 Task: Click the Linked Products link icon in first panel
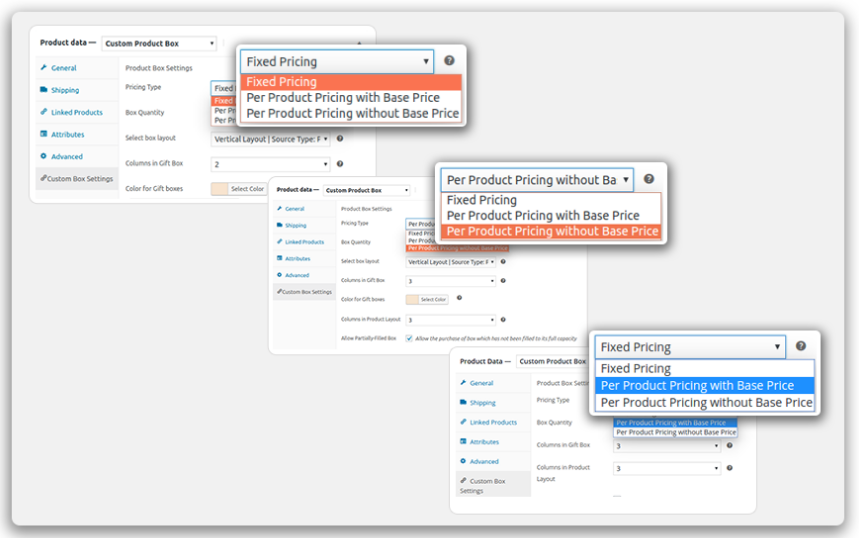[44, 112]
